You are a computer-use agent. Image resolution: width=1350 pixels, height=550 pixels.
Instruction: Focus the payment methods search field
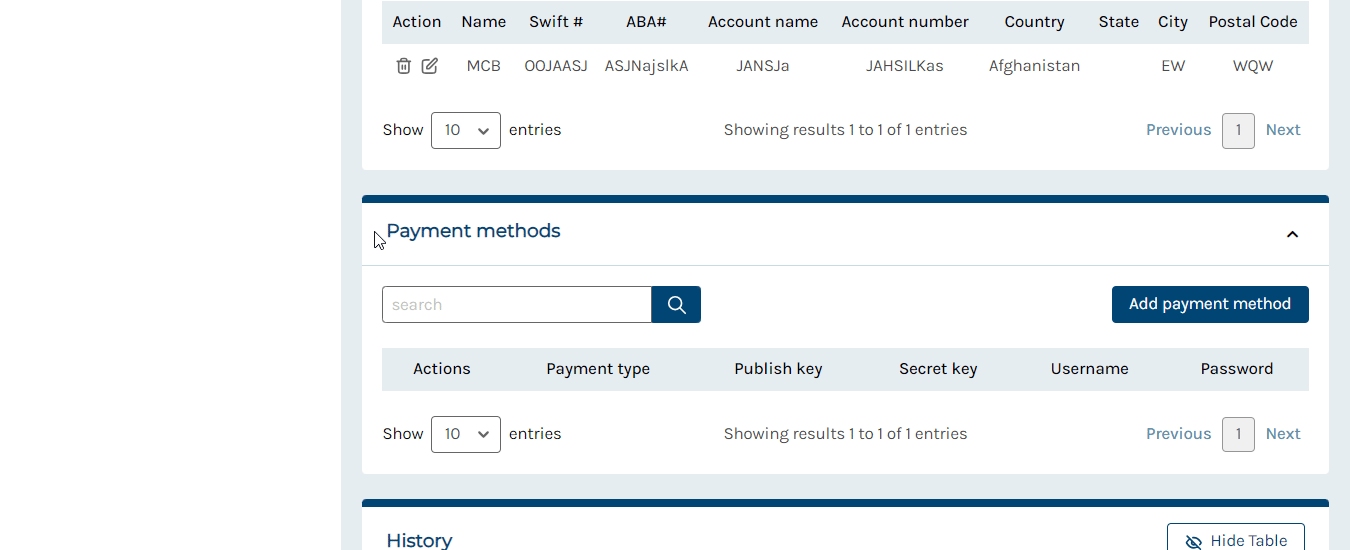(x=517, y=305)
